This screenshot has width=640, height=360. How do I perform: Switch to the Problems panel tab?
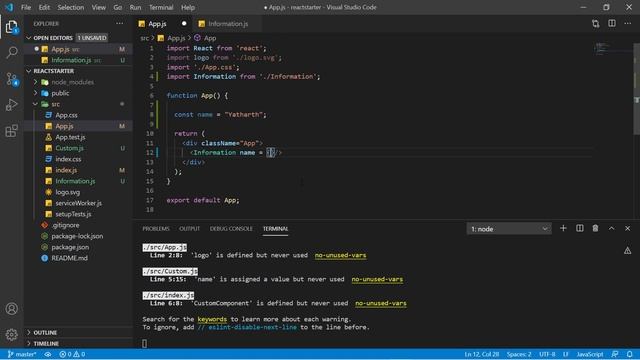coord(156,229)
